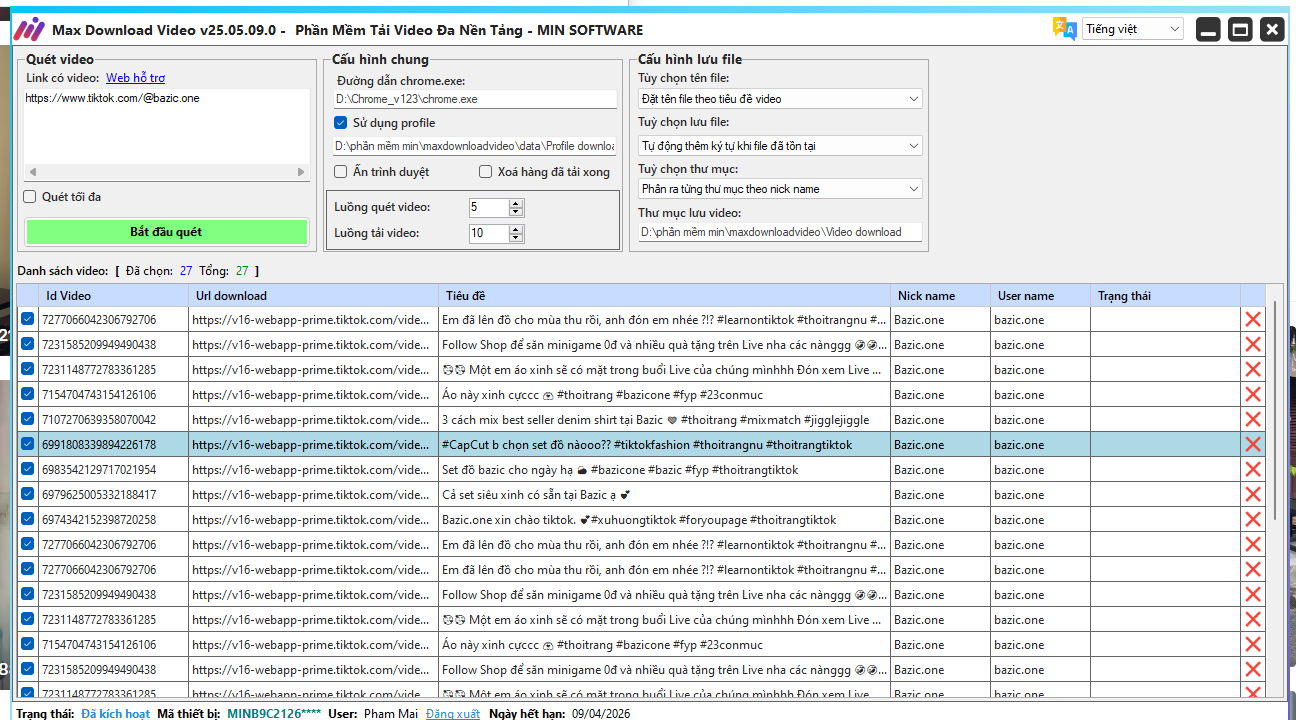This screenshot has height=720, width=1296.
Task: Click red X for video 6983542129717021954
Action: coord(1253,470)
